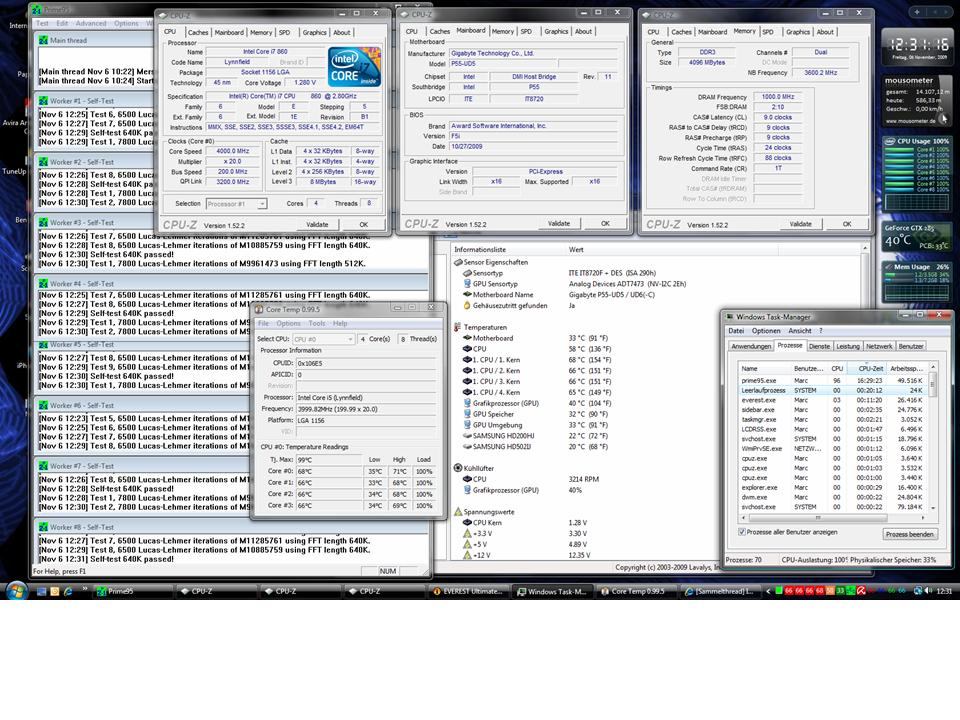Open Leistung tab in Task-Manager

pos(847,346)
